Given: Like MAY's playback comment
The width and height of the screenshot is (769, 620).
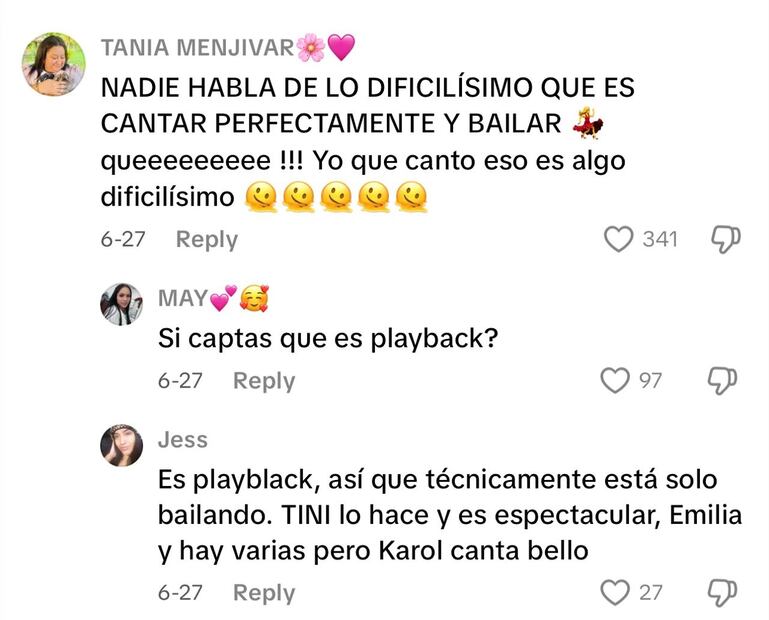Looking at the screenshot, I should [x=615, y=381].
